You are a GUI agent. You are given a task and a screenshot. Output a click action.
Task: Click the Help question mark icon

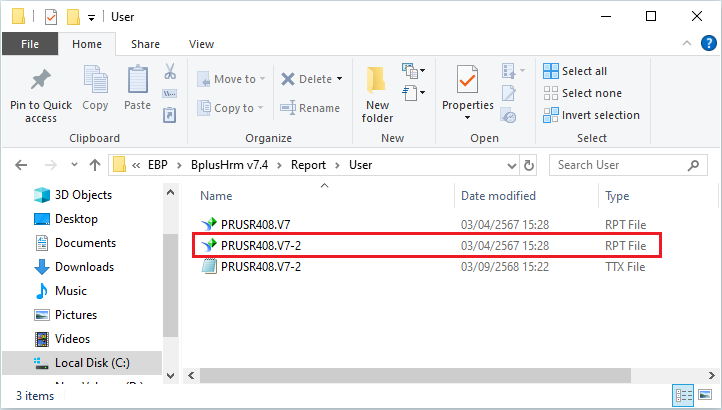709,44
